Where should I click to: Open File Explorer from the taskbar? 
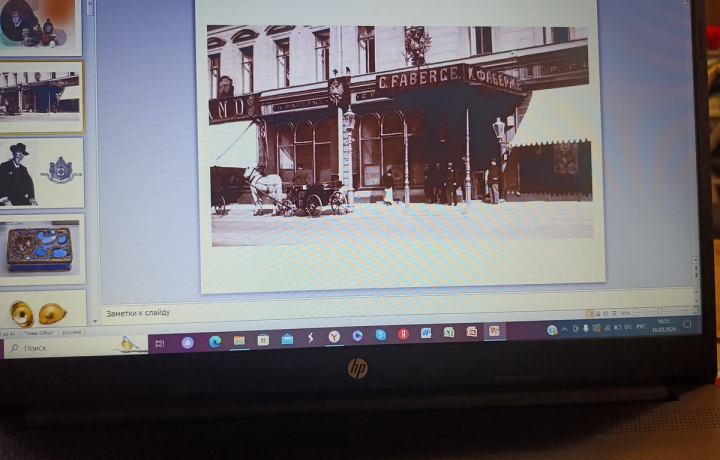[x=239, y=340]
